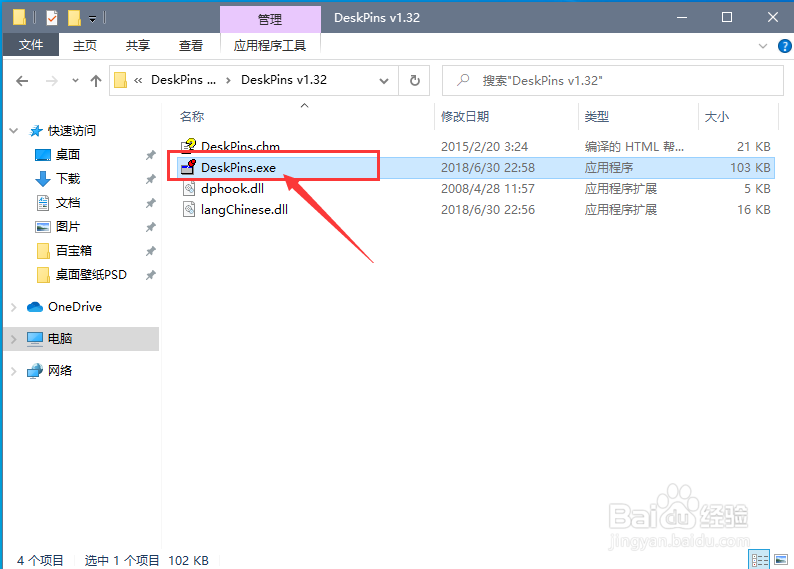Click the 2018/6/30 22:58 date cell
Image resolution: width=794 pixels, height=569 pixels.
(x=488, y=168)
